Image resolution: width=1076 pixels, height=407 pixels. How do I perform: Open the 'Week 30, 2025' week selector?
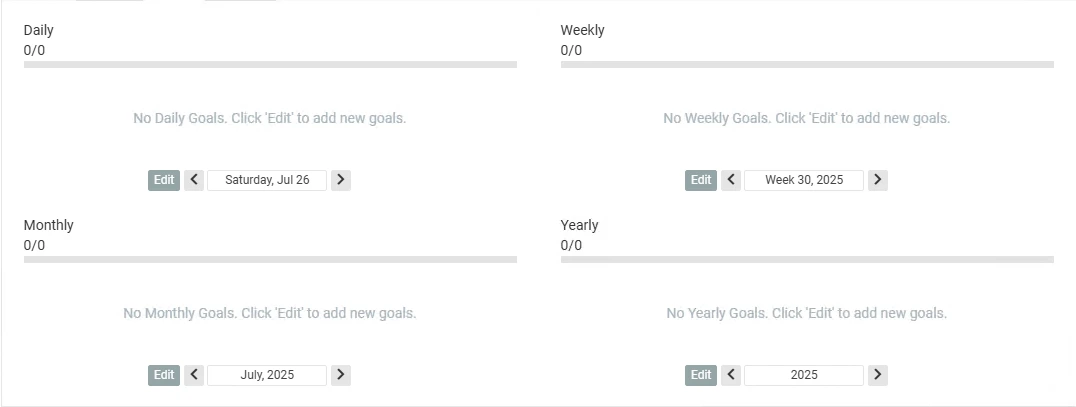click(804, 180)
